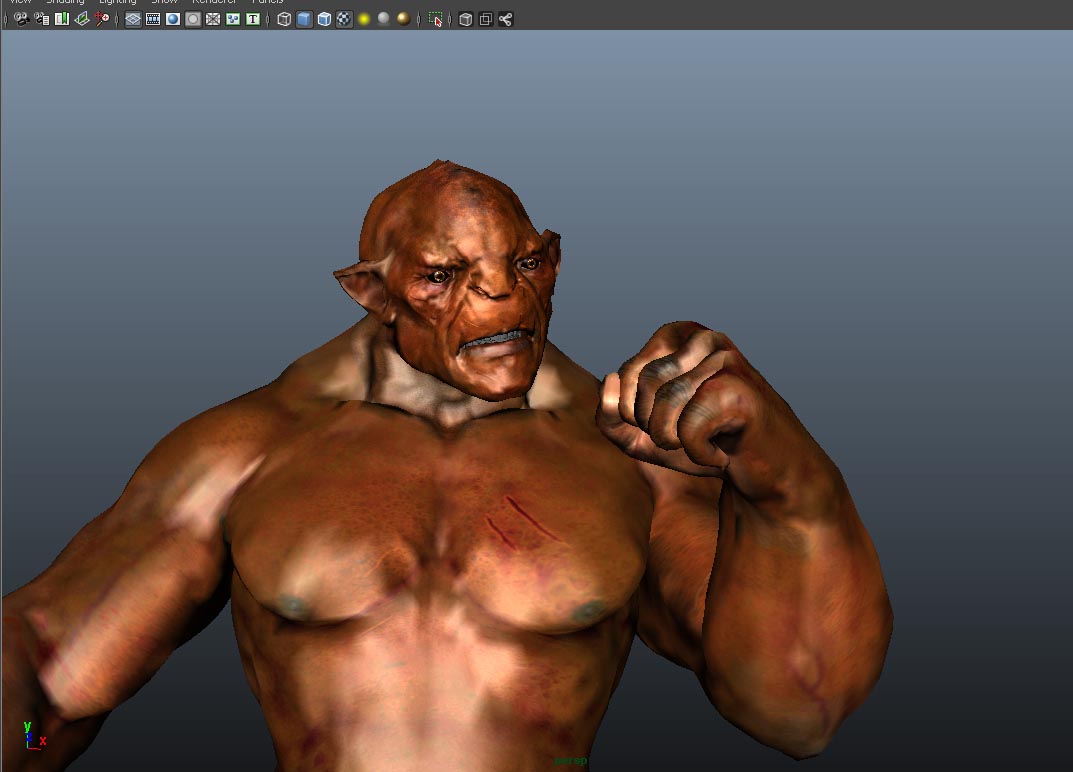Open the Renderer panel menu
This screenshot has width=1073, height=772.
click(x=214, y=2)
